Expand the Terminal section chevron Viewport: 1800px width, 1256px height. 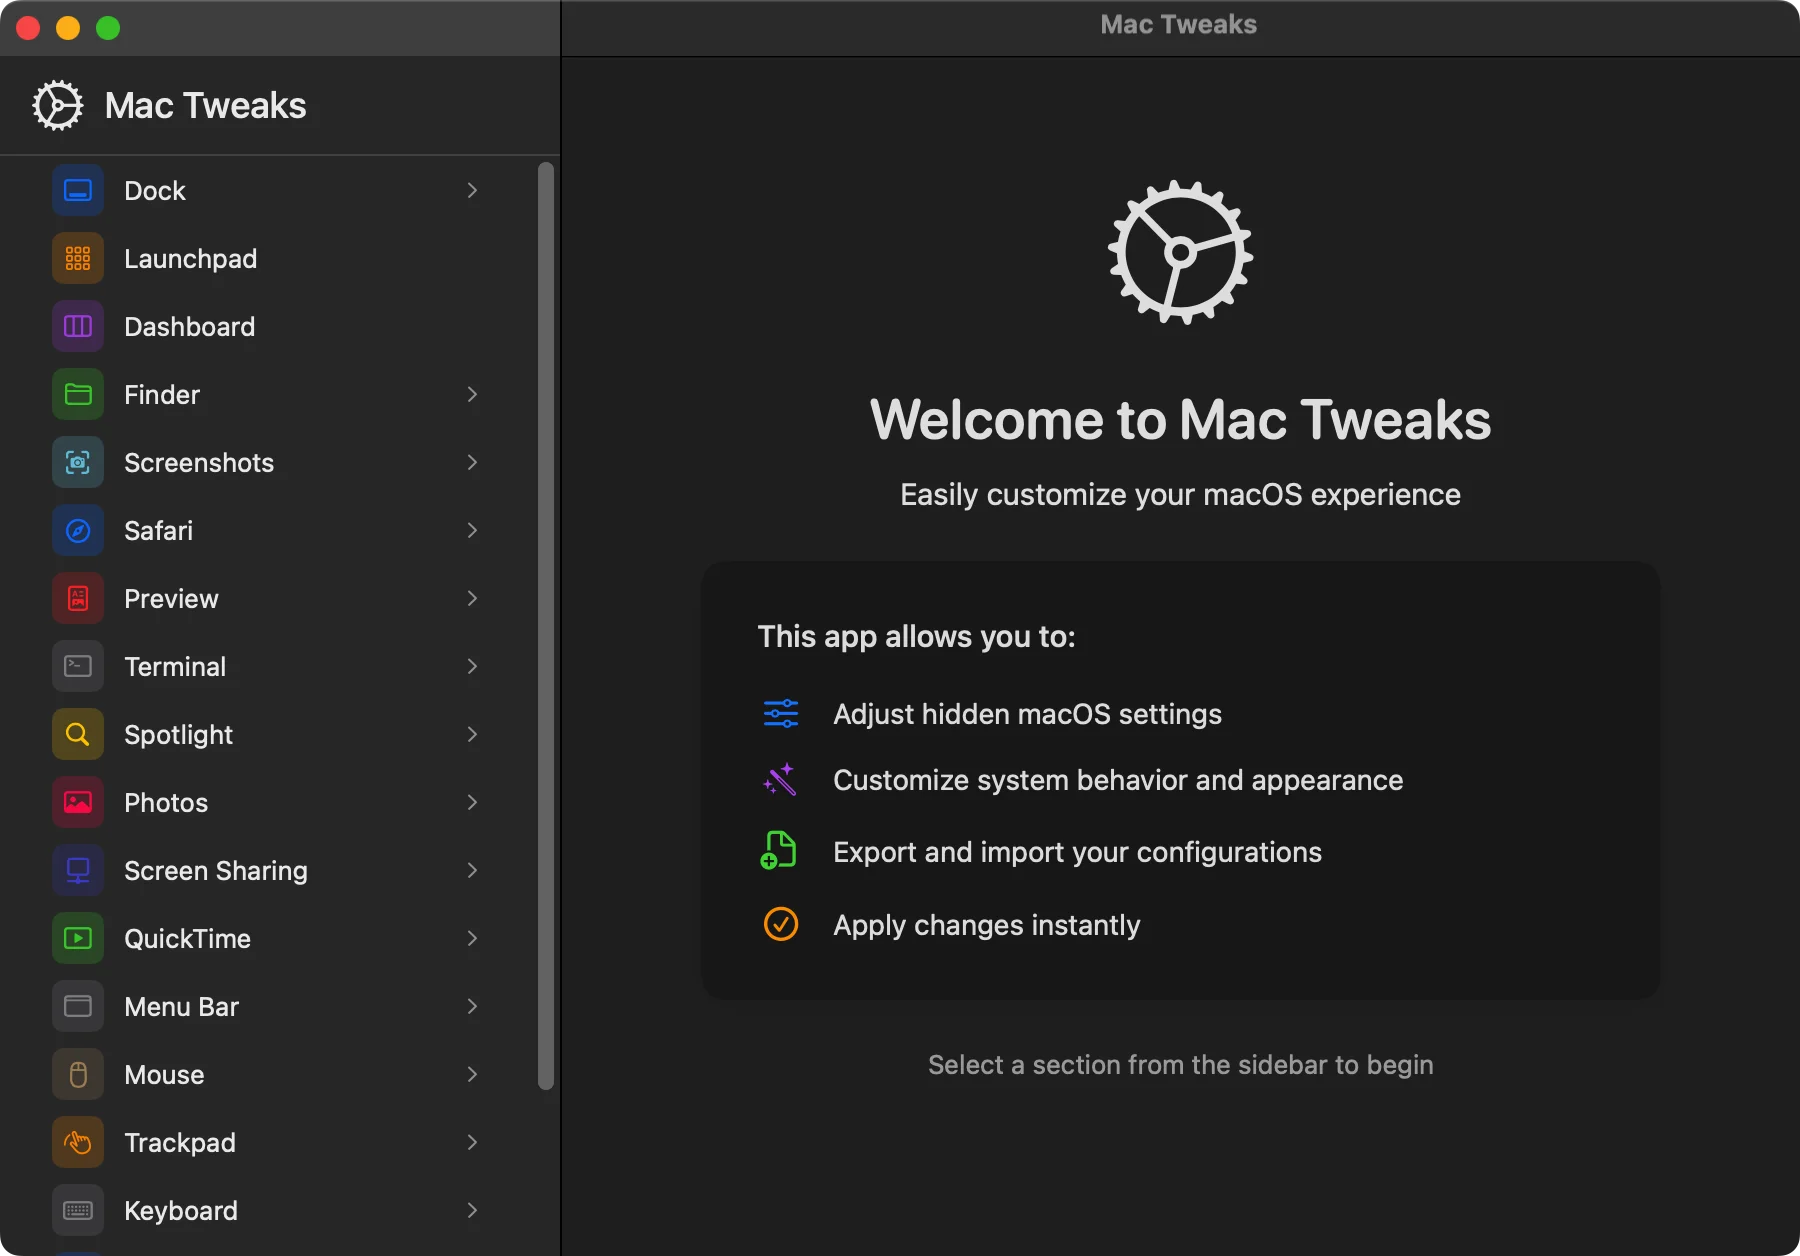coord(472,666)
